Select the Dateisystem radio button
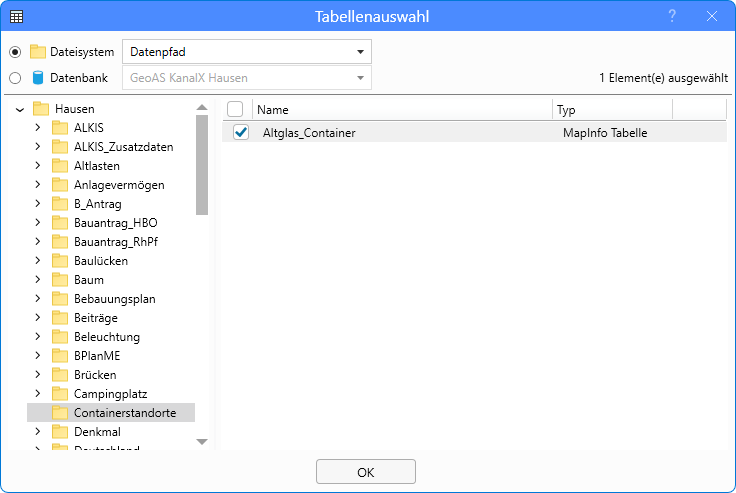The height and width of the screenshot is (493, 736). pyautogui.click(x=15, y=52)
